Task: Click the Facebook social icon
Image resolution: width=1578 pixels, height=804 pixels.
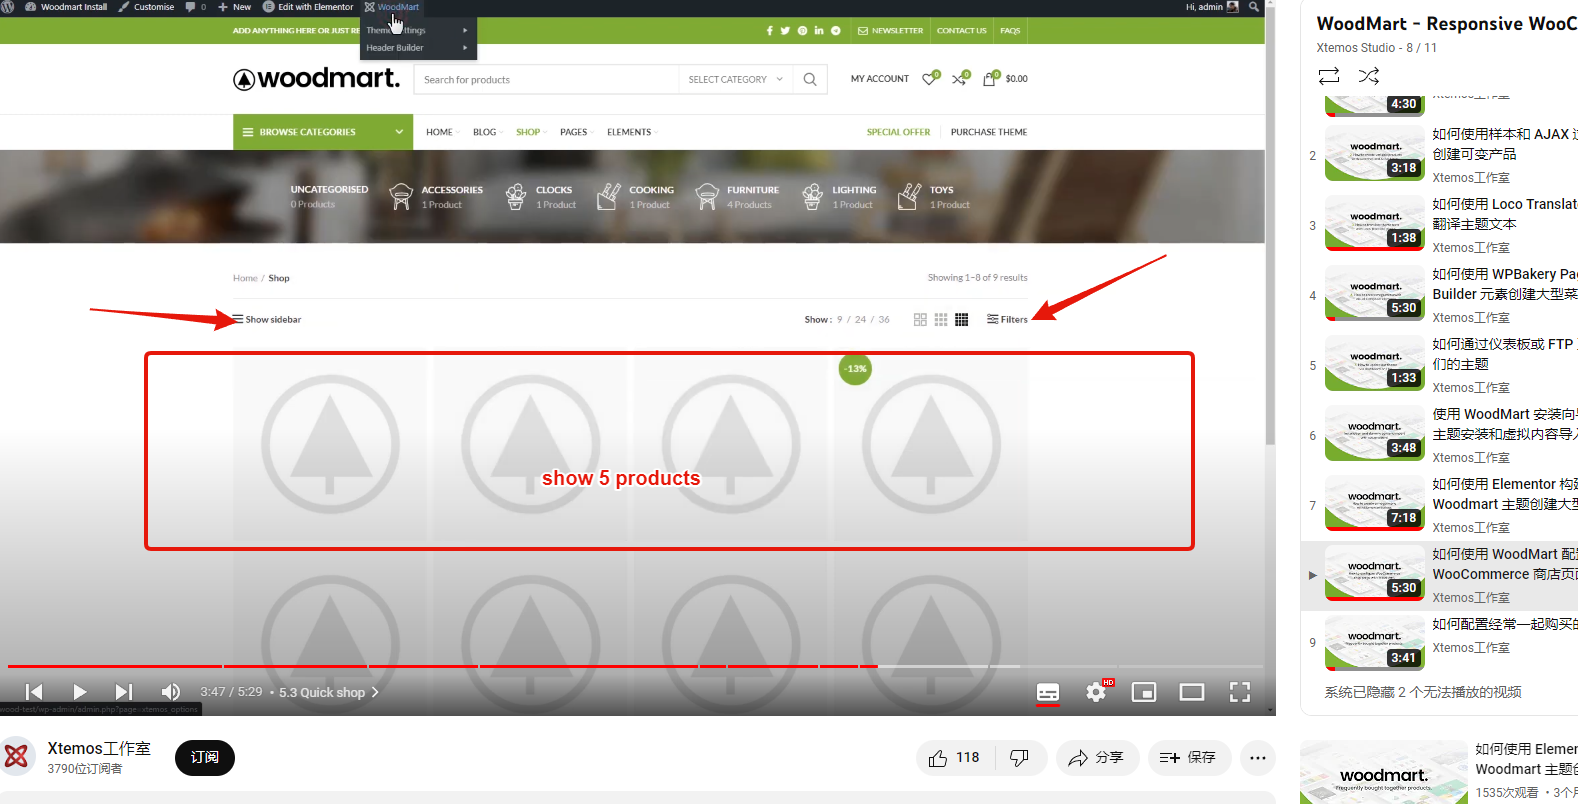Action: coord(770,31)
